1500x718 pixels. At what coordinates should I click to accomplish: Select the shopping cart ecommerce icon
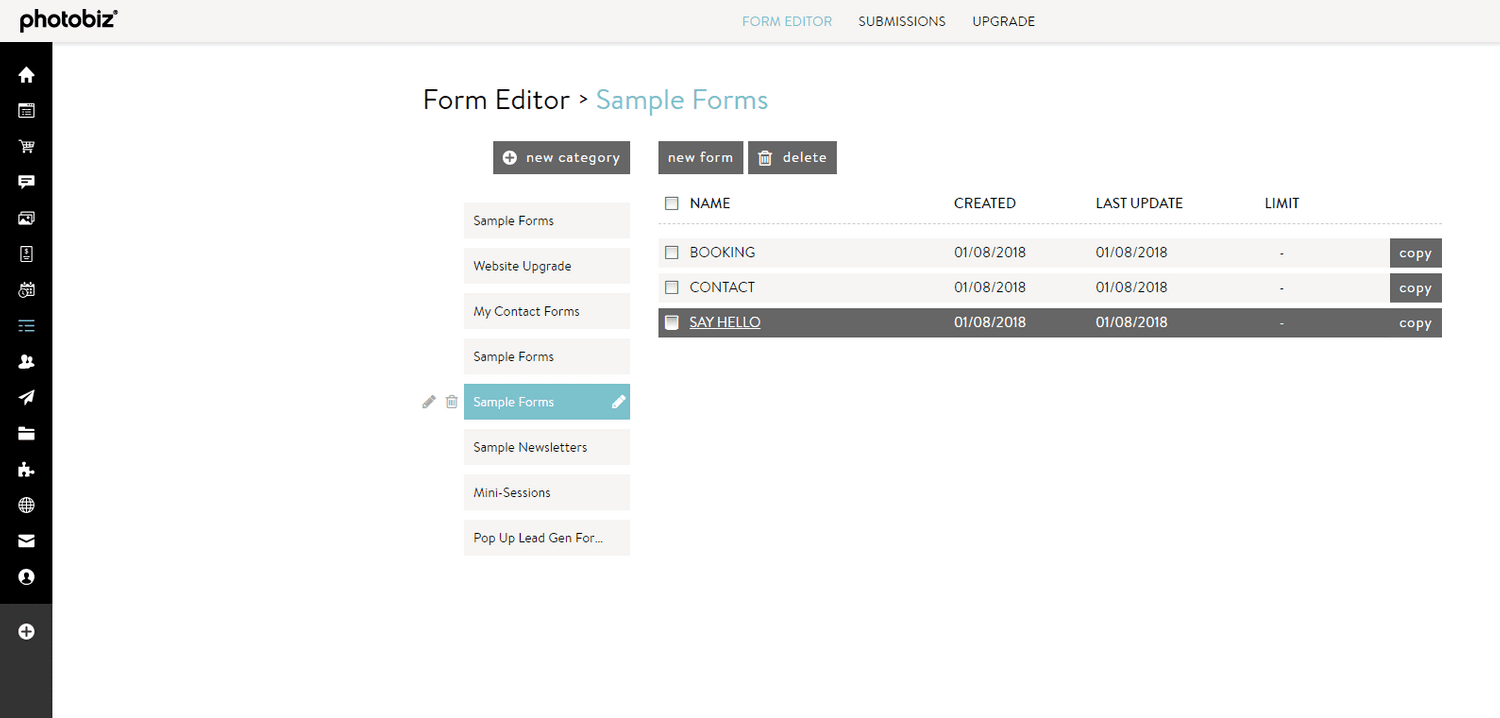pos(26,146)
